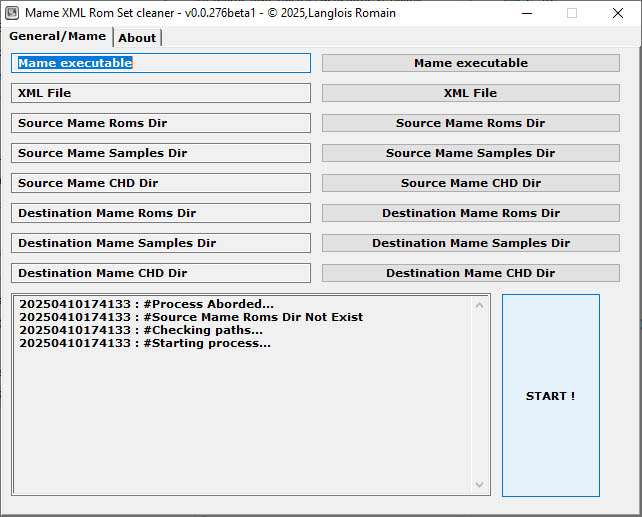This screenshot has width=642, height=517.
Task: Select Destination Mame Samples Dir via button
Action: click(471, 243)
